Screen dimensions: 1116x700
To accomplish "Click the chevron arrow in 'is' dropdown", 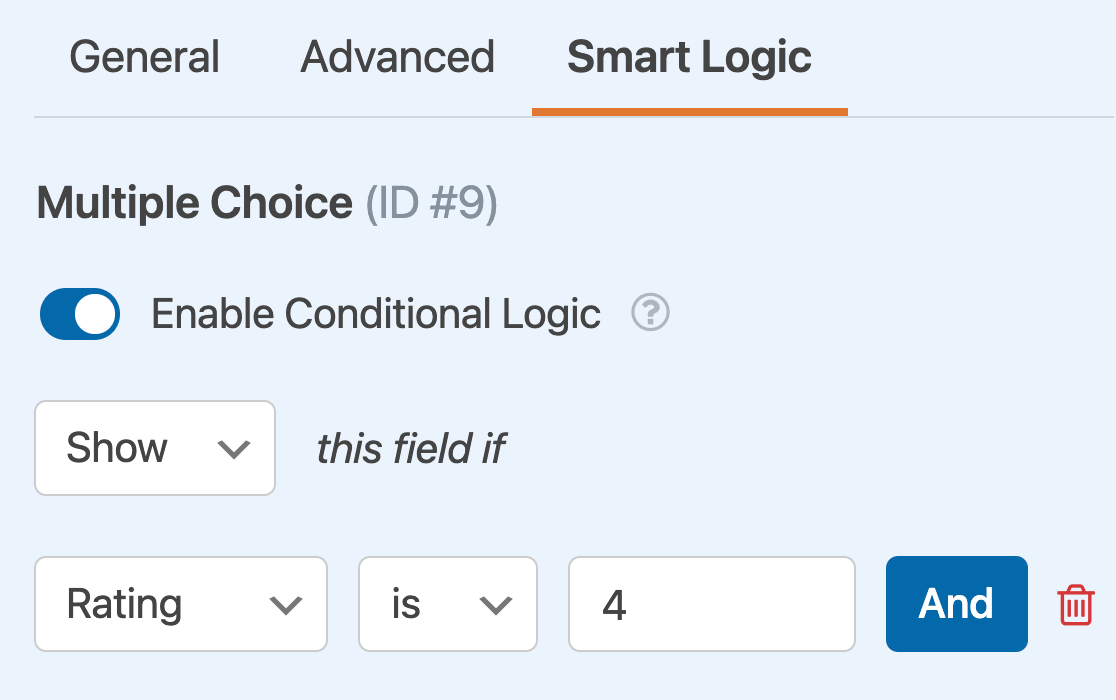I will 495,605.
